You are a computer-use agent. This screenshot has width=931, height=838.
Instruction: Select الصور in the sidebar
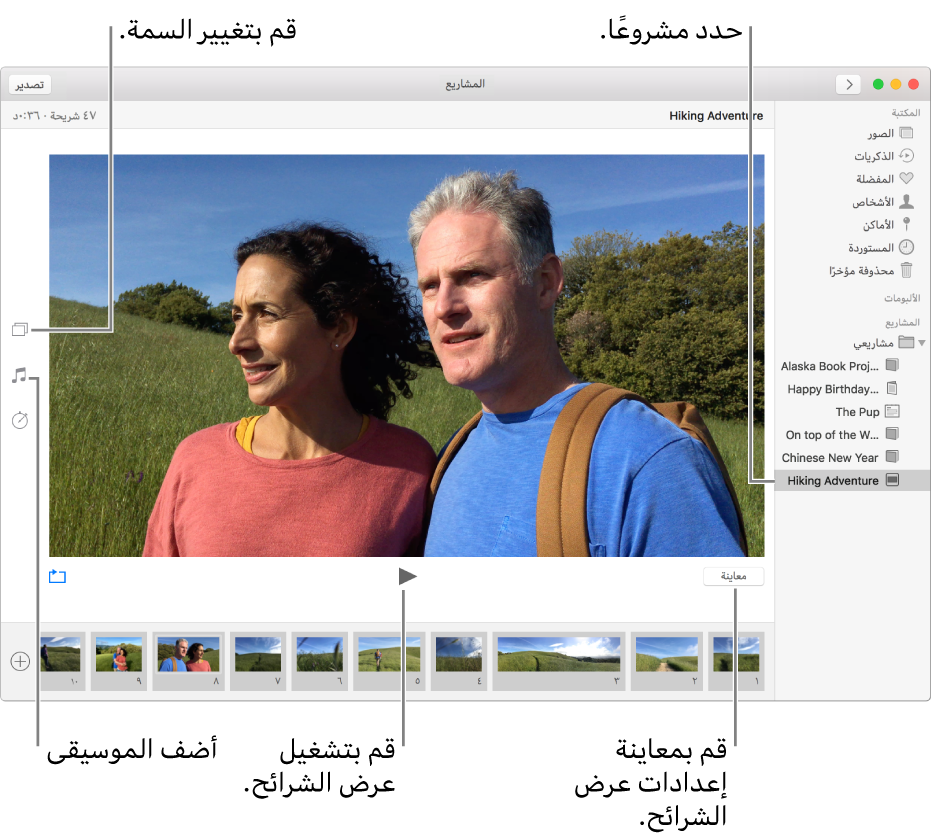(889, 133)
